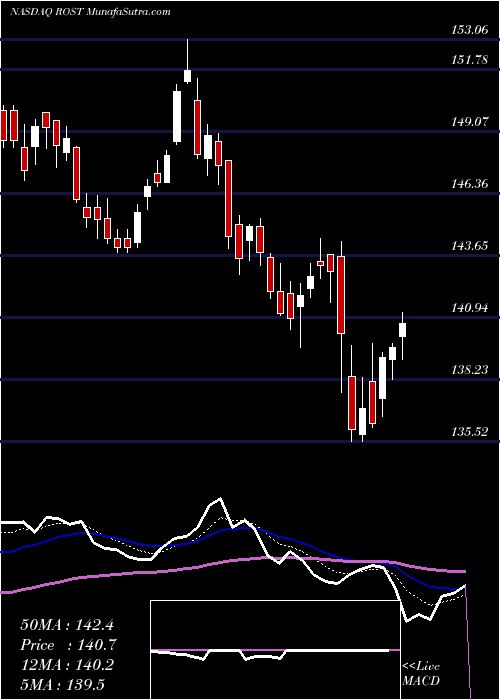This screenshot has height=700, width=500.
Task: Click the NASDAQ ROST MunafaSutra.com title text
Action: click(90, 12)
